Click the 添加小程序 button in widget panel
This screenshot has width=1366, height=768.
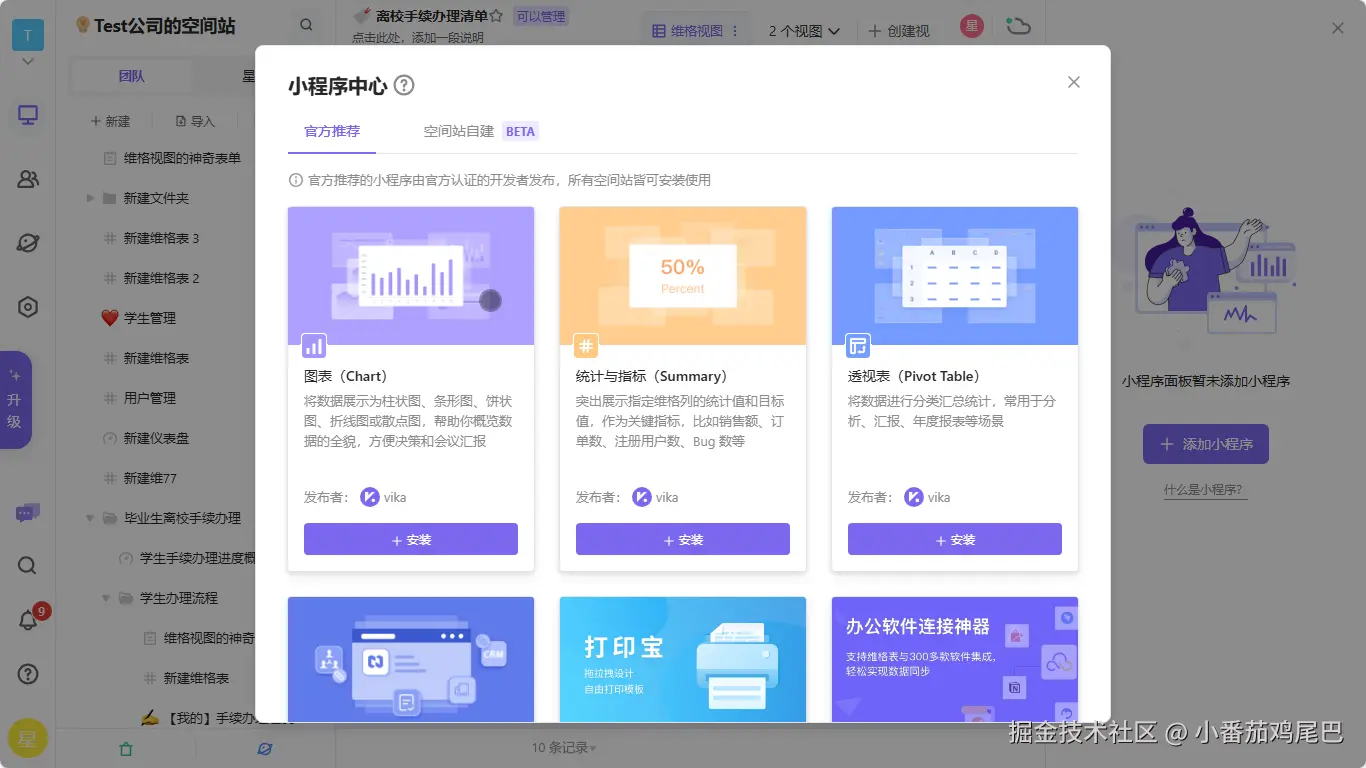[x=1206, y=444]
